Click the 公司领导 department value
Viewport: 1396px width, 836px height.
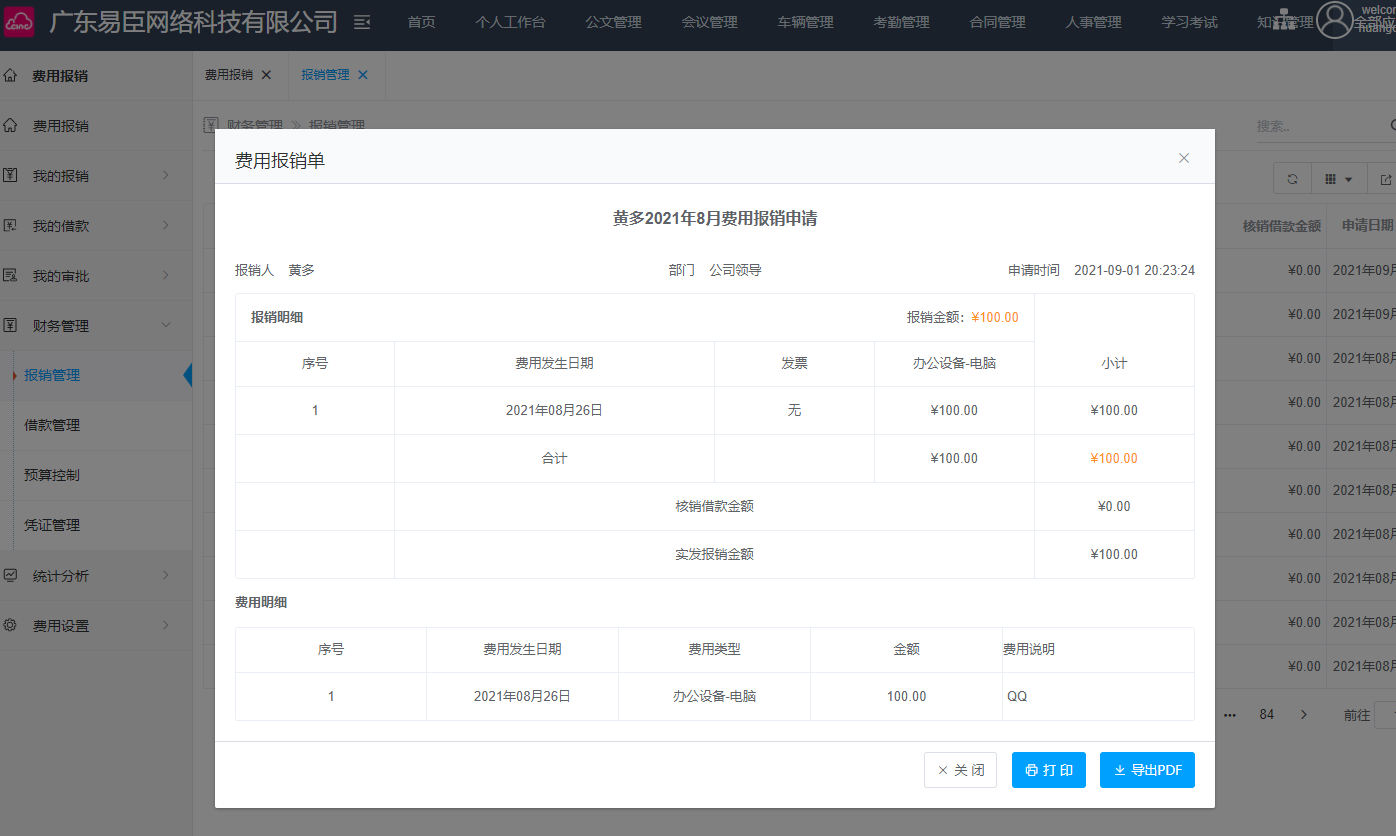pyautogui.click(x=735, y=270)
